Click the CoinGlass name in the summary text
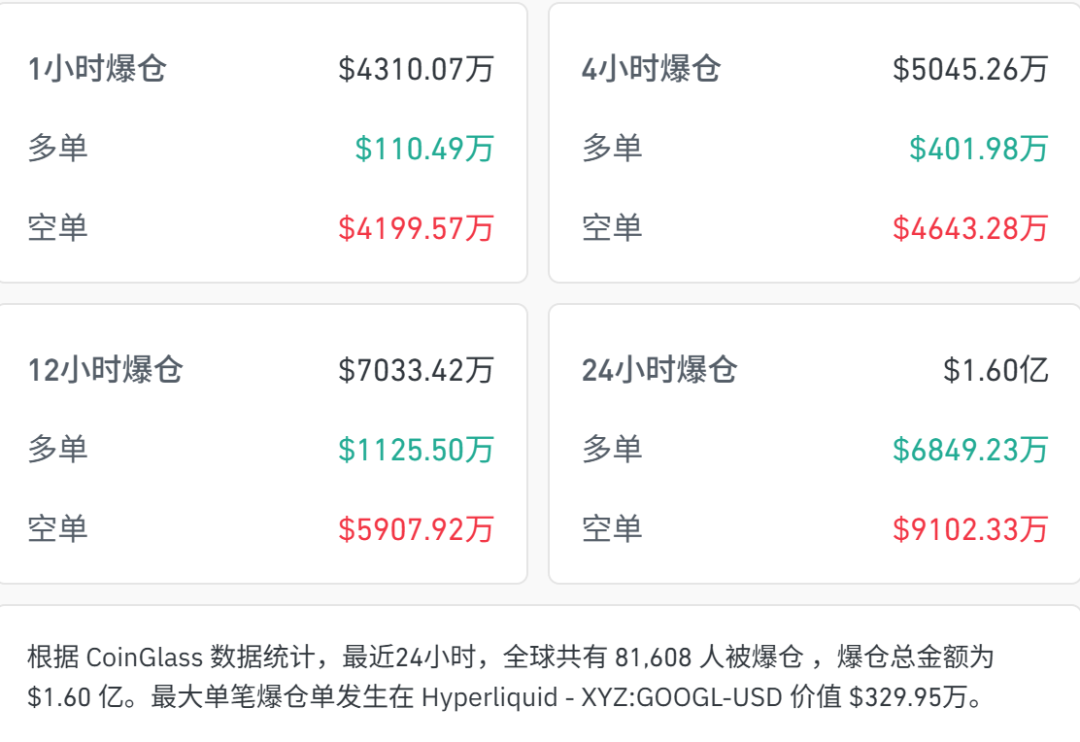This screenshot has height=742, width=1080. click(x=145, y=658)
